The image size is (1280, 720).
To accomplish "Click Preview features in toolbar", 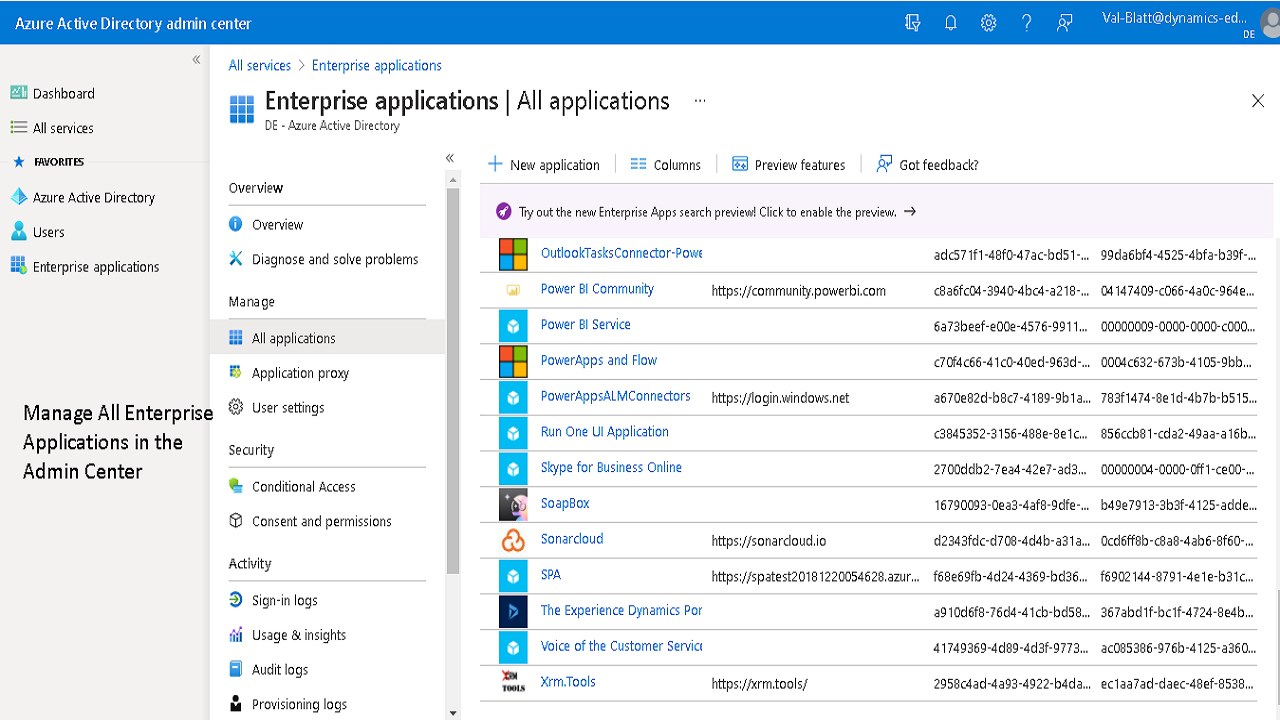I will pyautogui.click(x=788, y=165).
